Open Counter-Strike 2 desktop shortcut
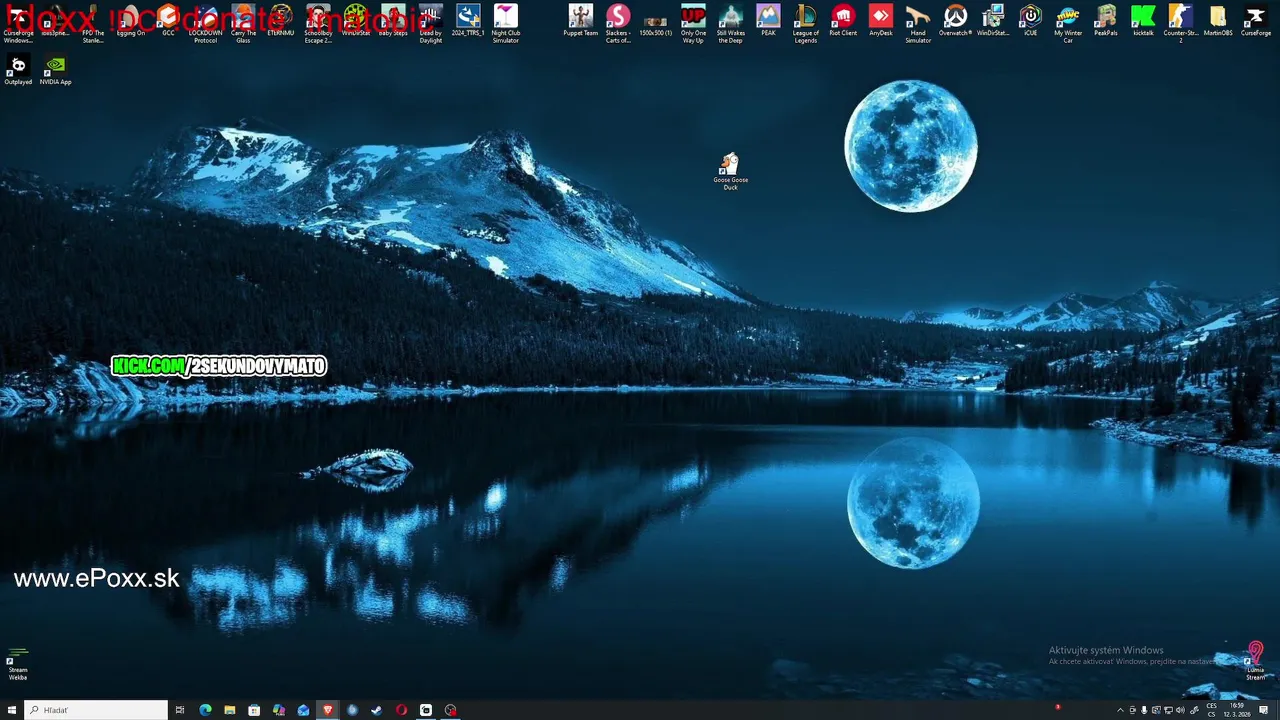 pos(1180,24)
